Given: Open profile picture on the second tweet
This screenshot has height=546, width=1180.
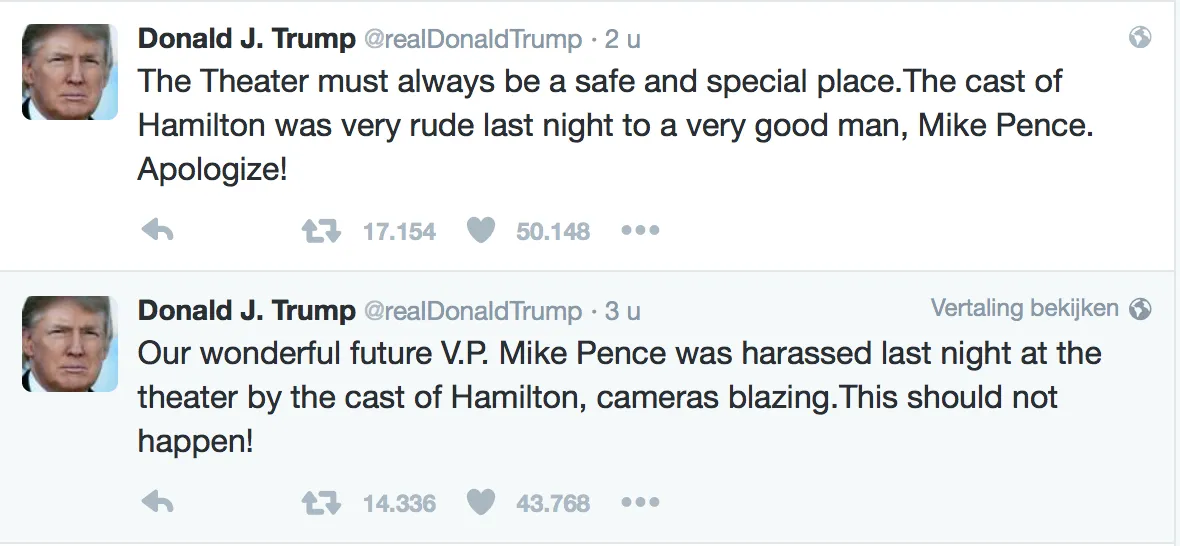Looking at the screenshot, I should (70, 344).
